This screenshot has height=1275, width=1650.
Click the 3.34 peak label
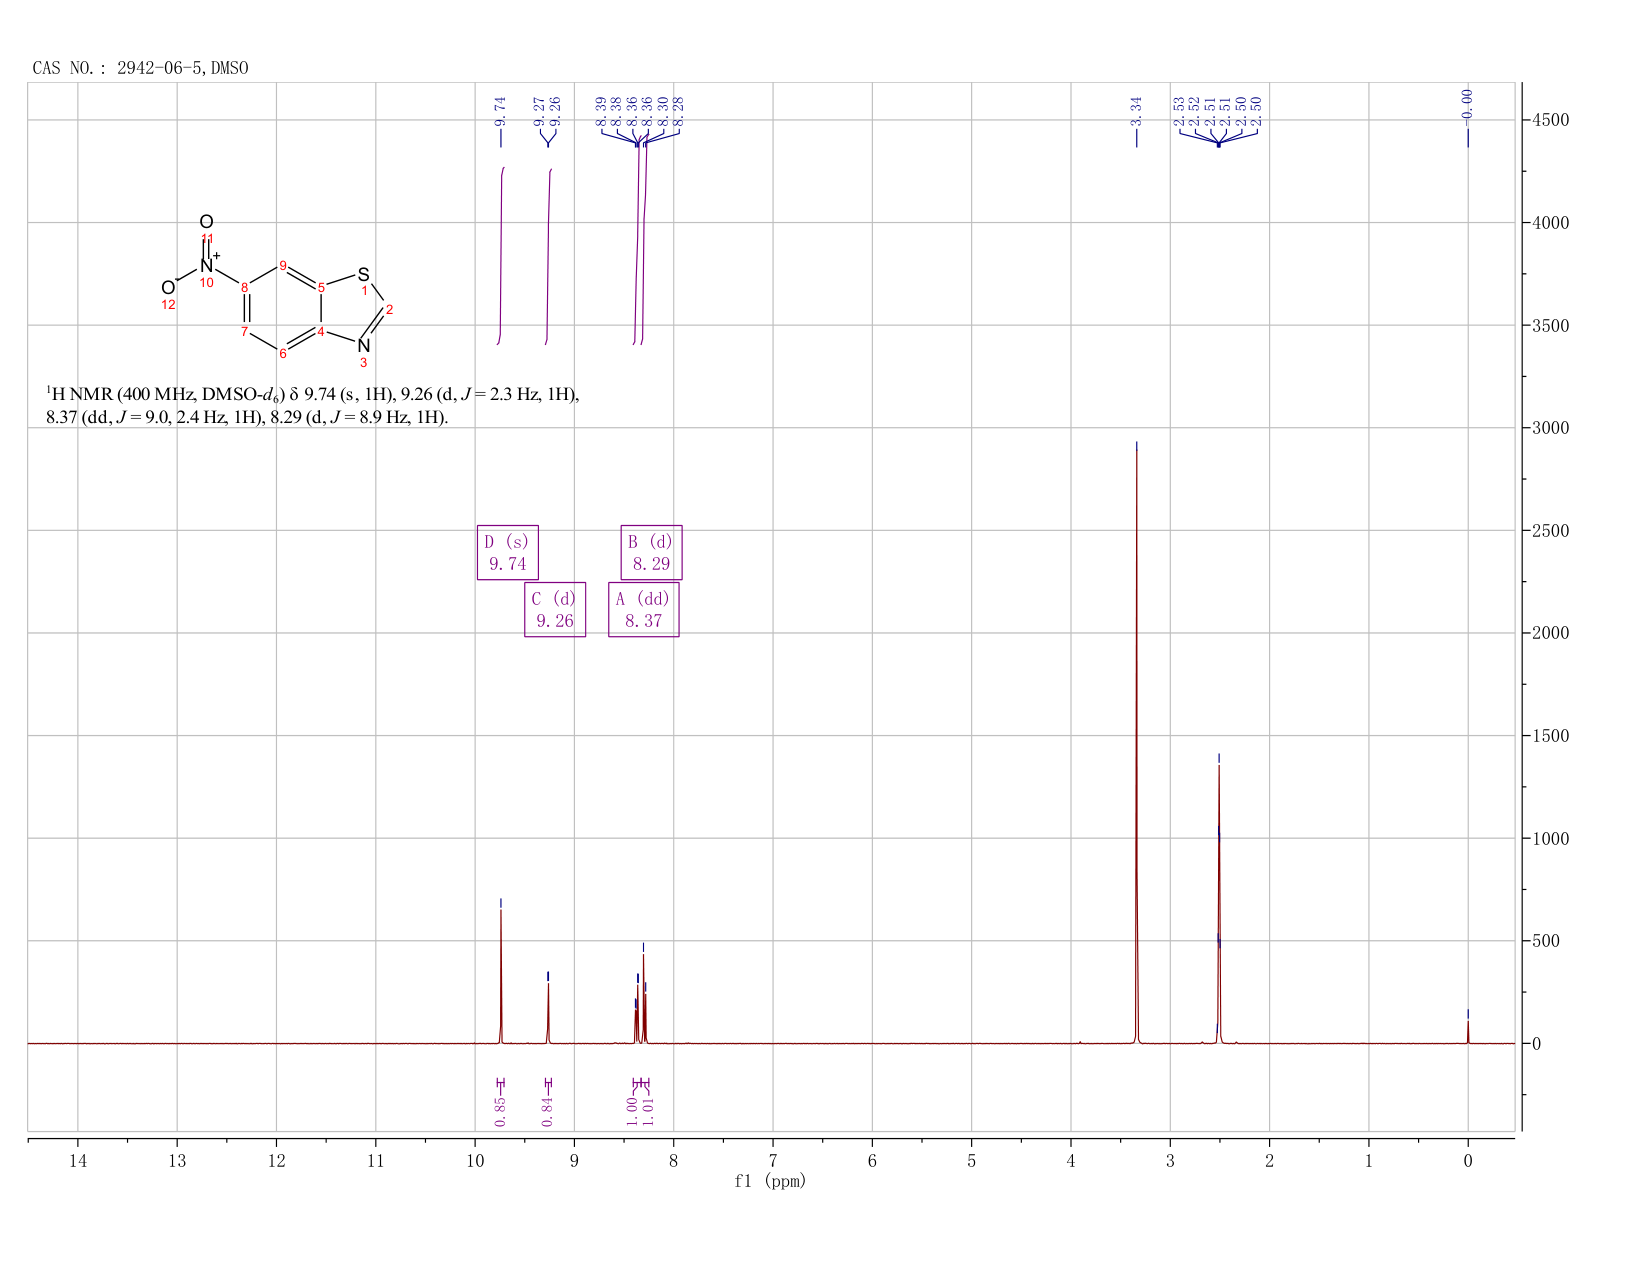pyautogui.click(x=1136, y=111)
